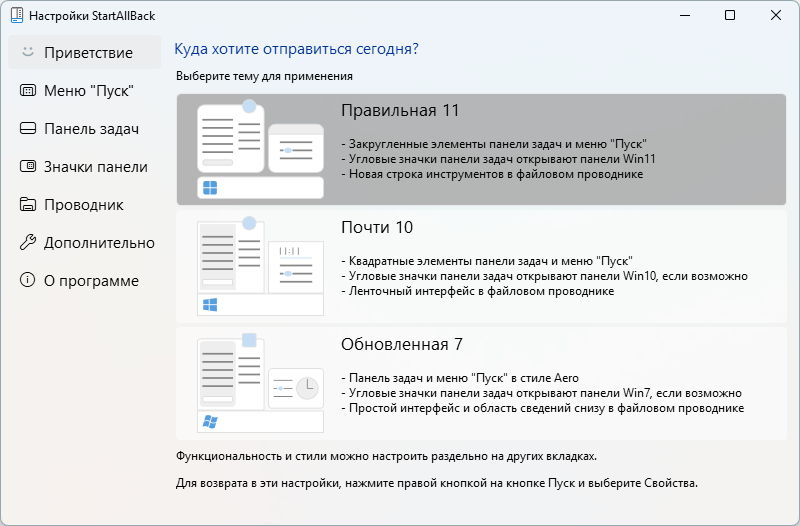Screen dimensions: 800x526
Task: Select the Правильная 11 theme
Action: click(x=481, y=149)
